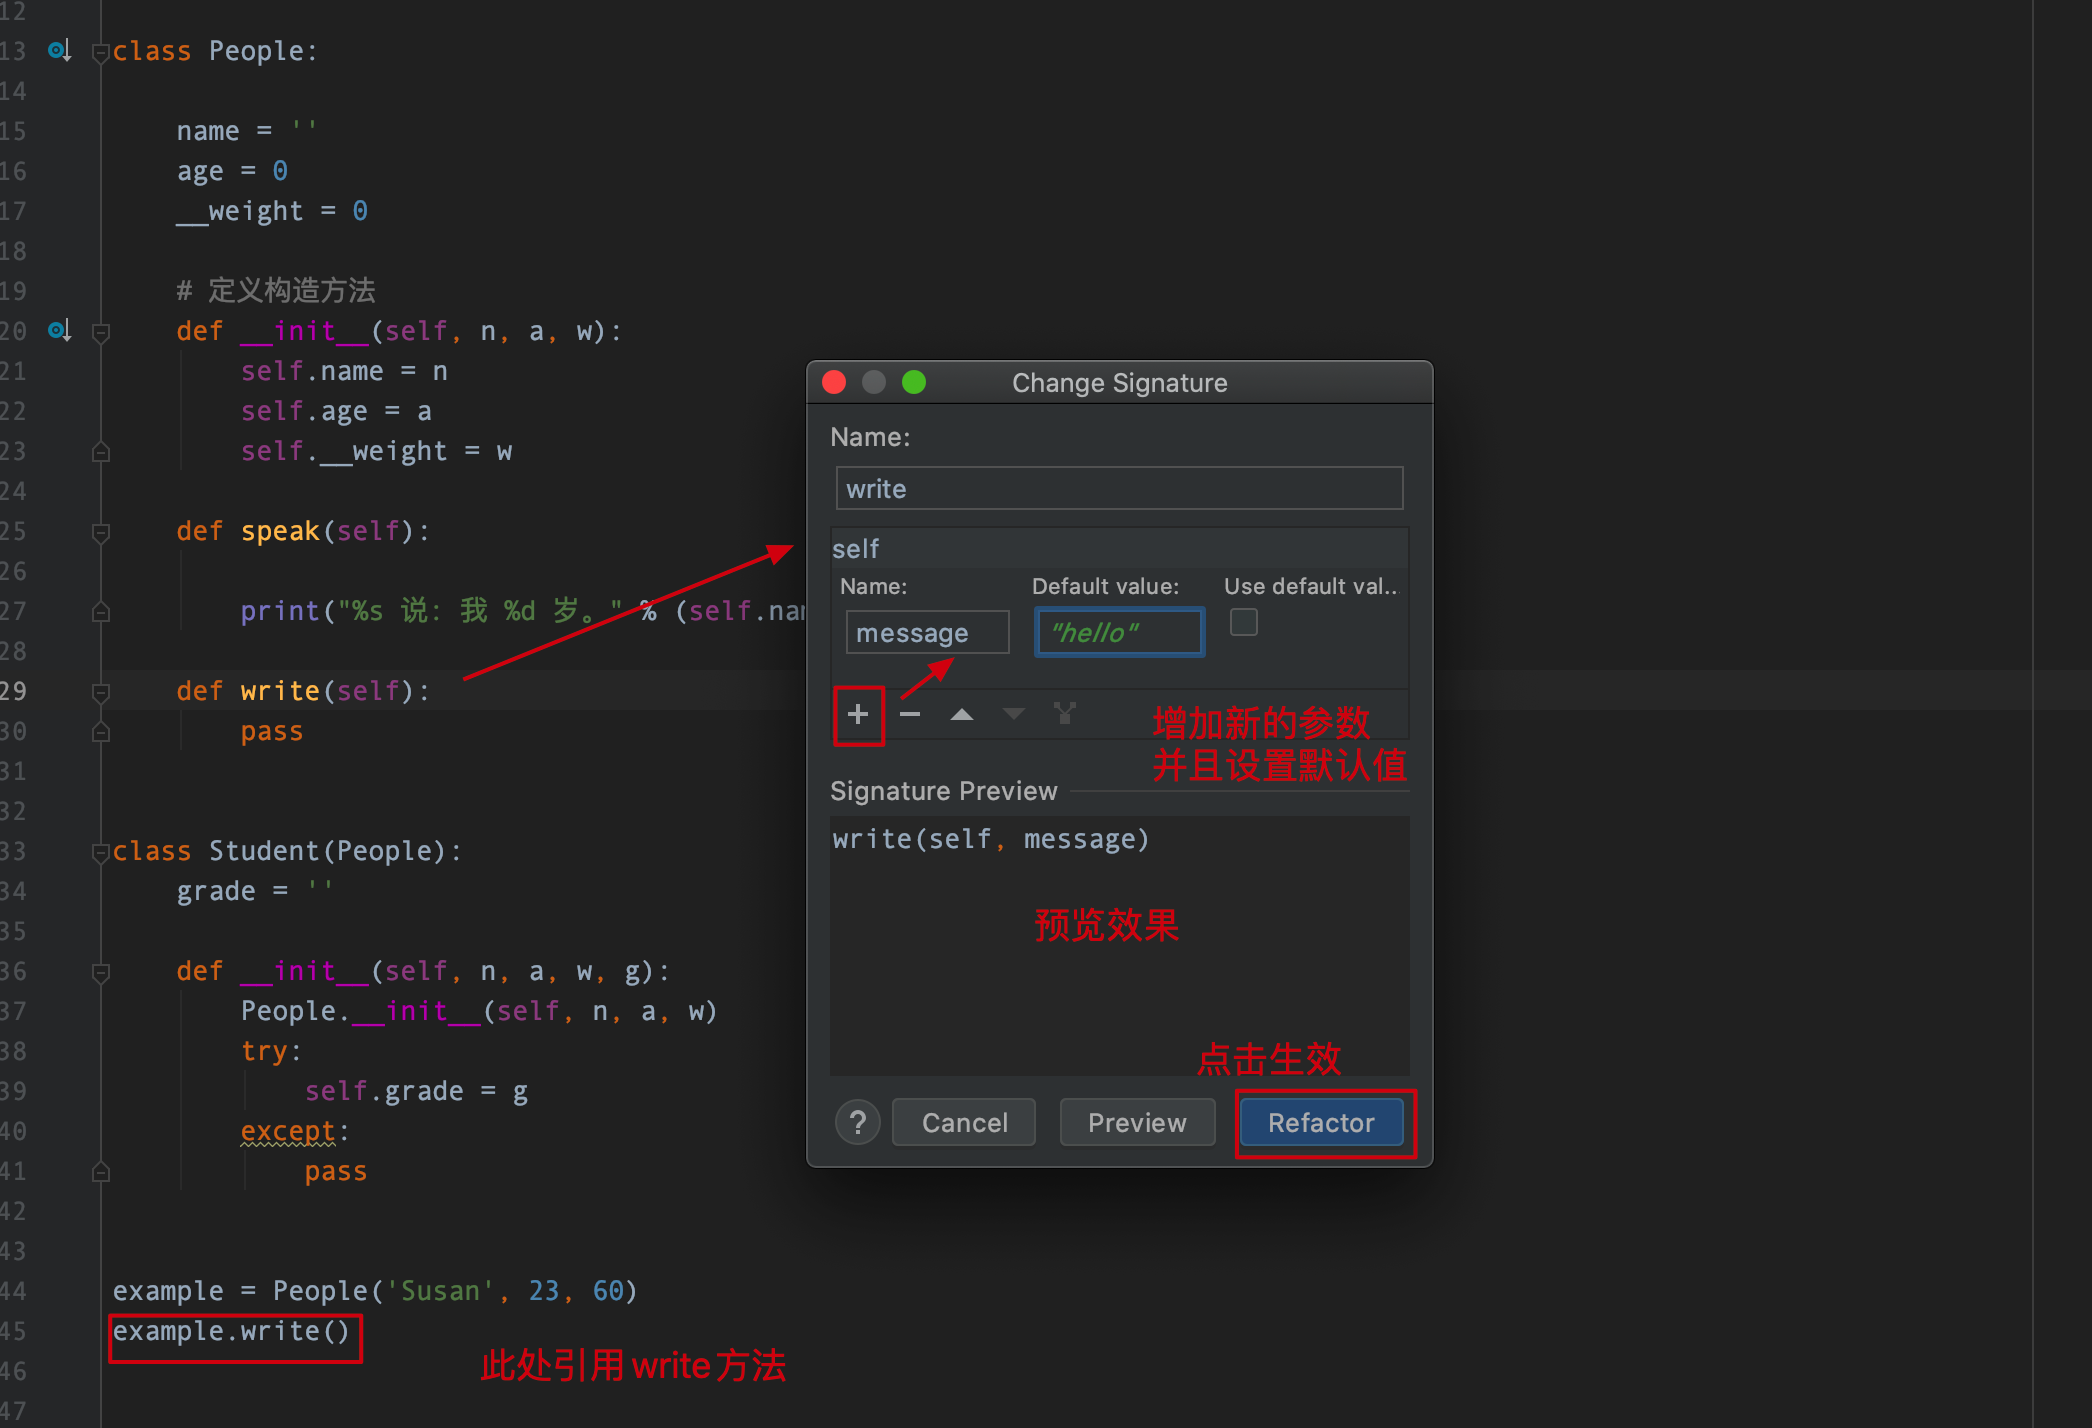Viewport: 2092px width, 1428px height.
Task: Collapse the __init__ method fold on line 20
Action: (100, 332)
